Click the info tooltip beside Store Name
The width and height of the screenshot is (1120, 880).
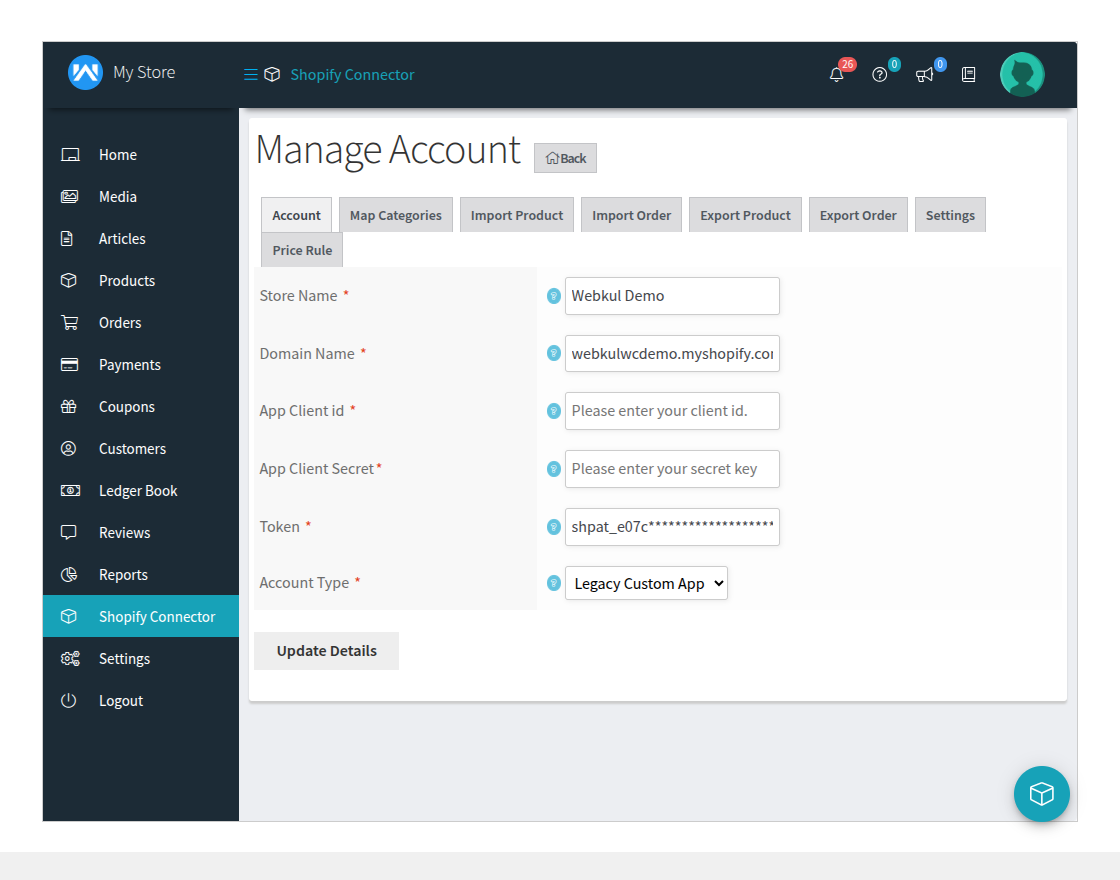point(553,296)
